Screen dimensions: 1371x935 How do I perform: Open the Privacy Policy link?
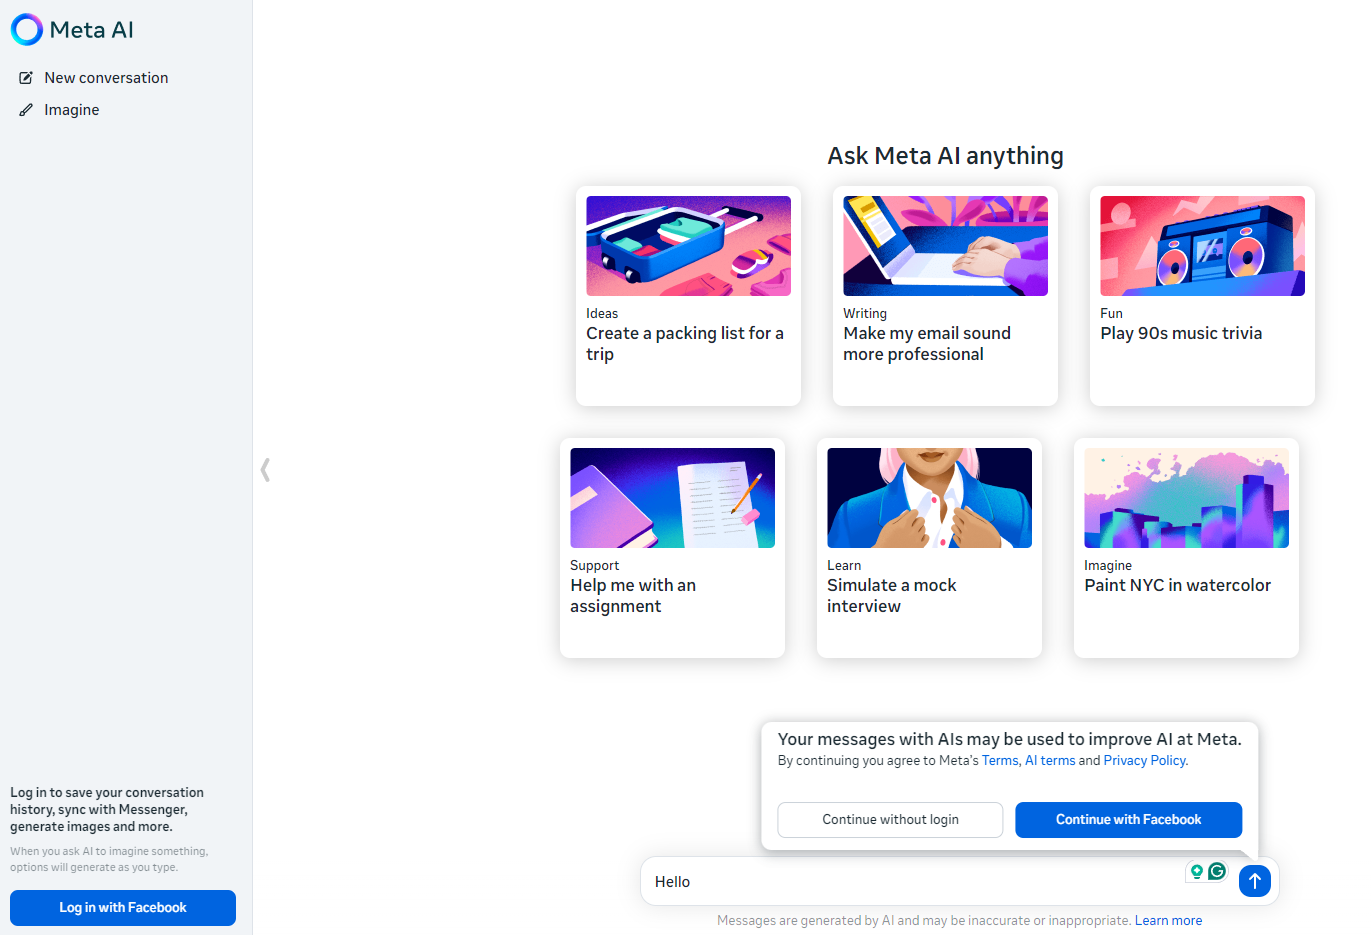tap(1145, 761)
